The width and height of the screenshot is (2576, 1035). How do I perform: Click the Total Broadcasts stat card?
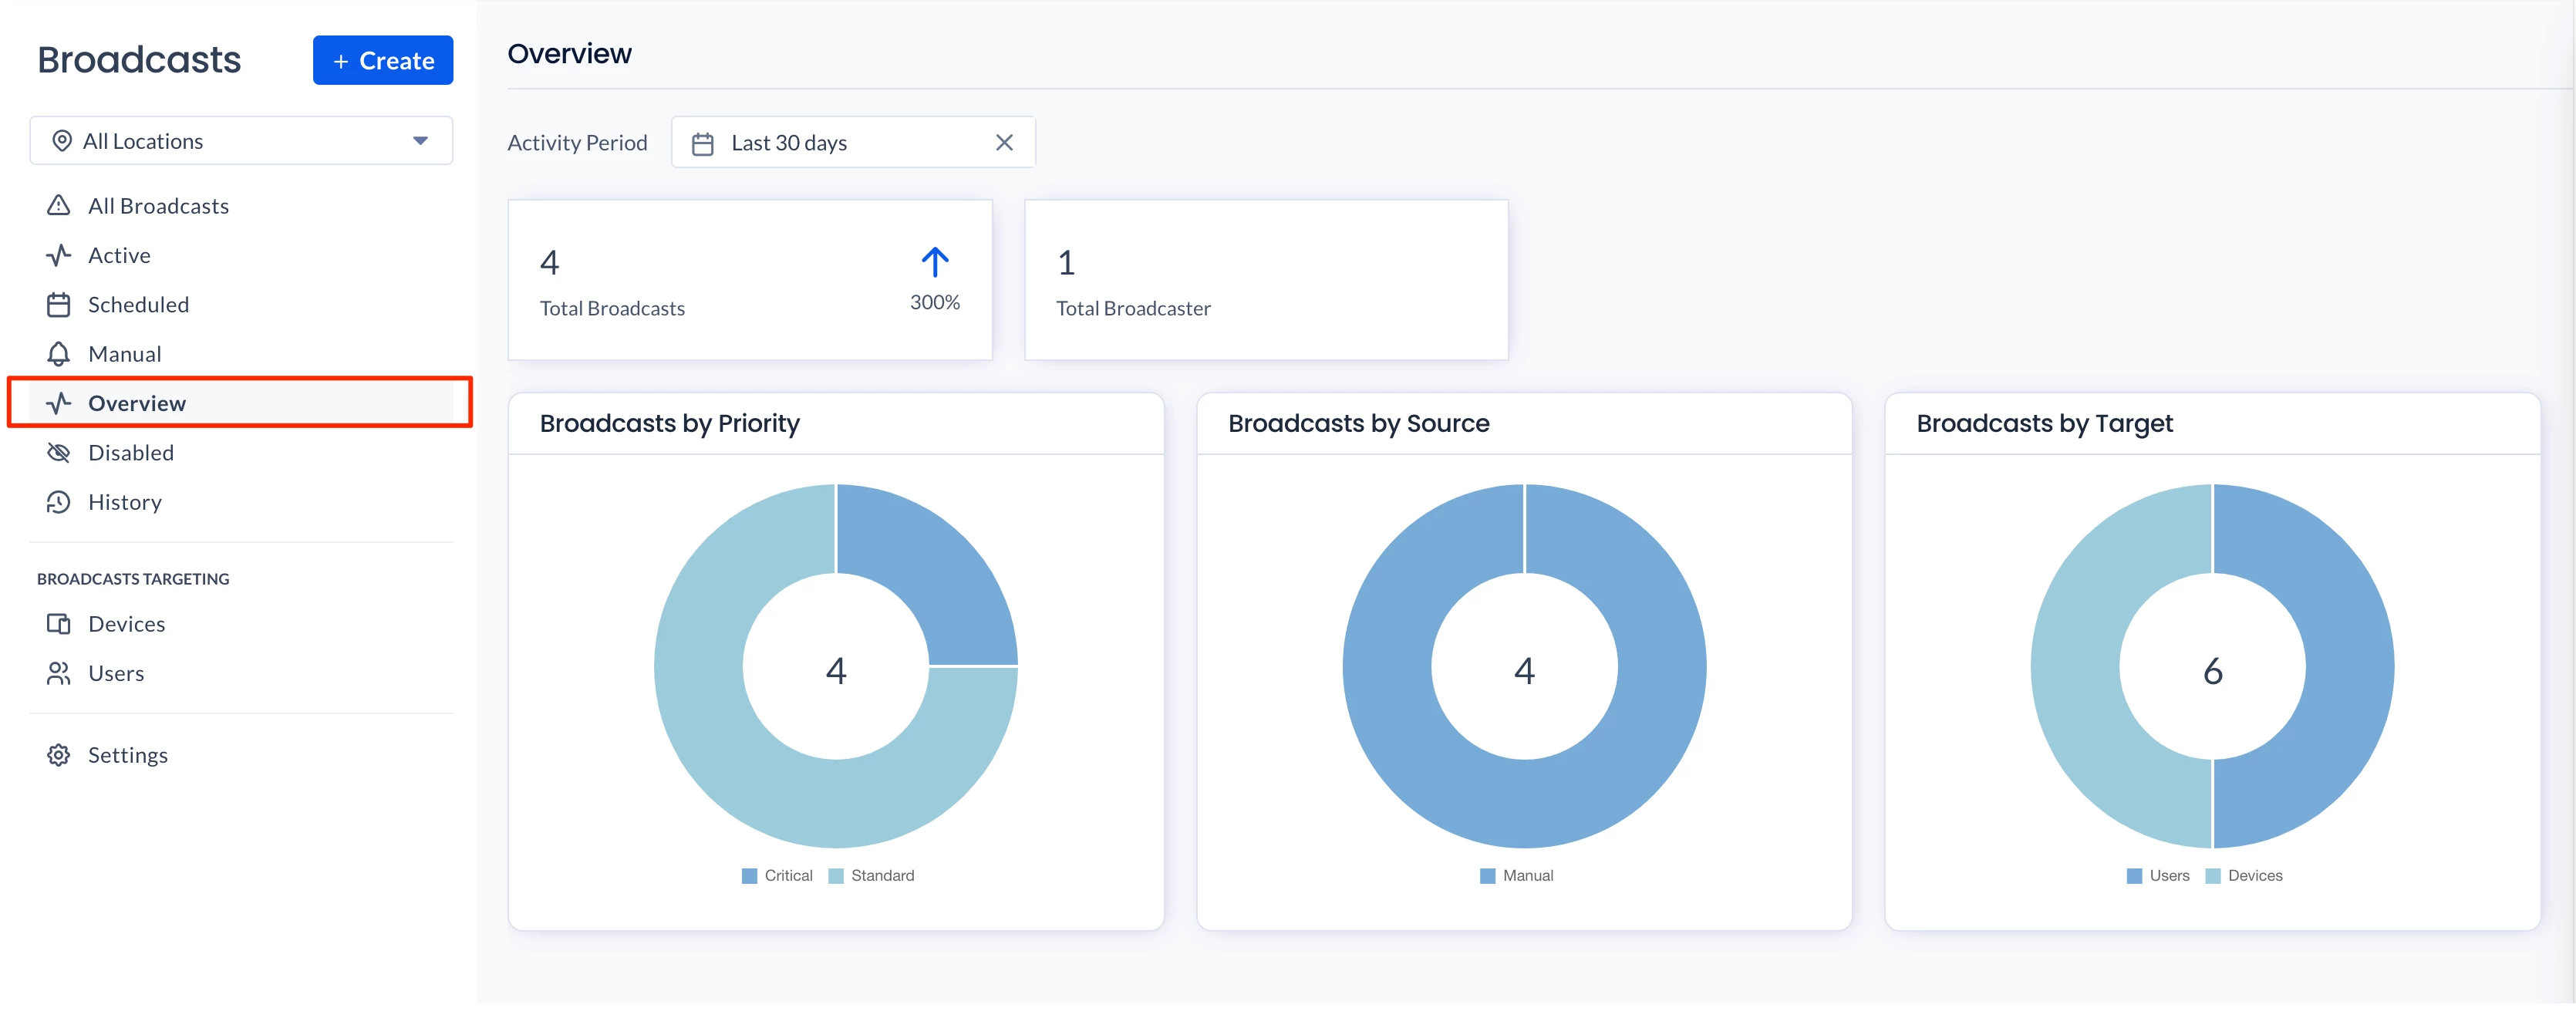(749, 280)
